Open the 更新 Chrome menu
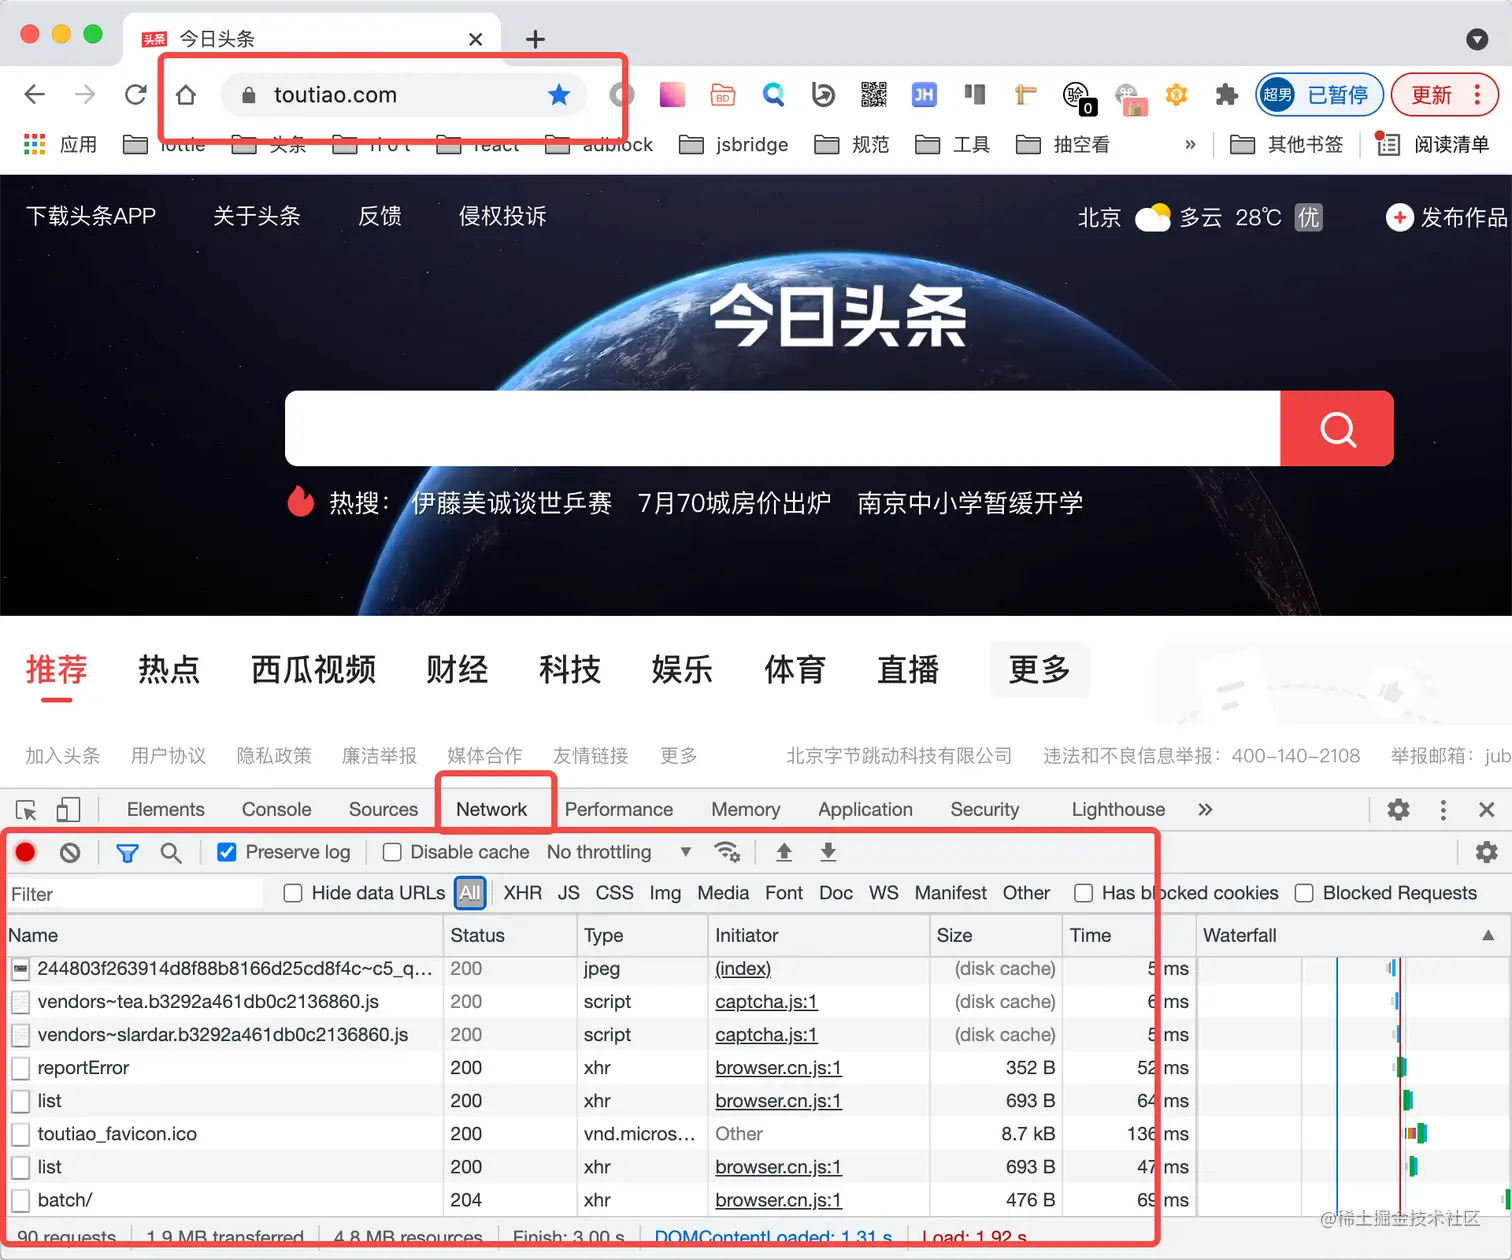 pyautogui.click(x=1445, y=95)
